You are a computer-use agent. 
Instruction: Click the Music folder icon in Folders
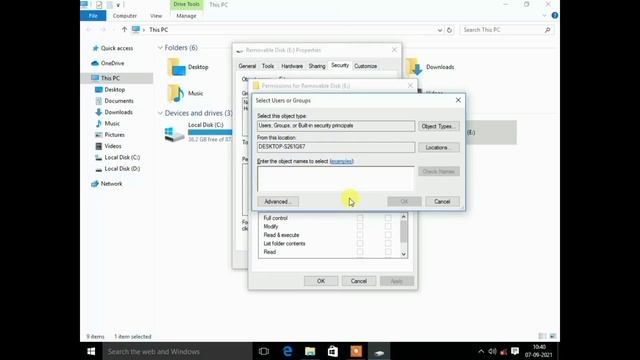pyautogui.click(x=176, y=93)
